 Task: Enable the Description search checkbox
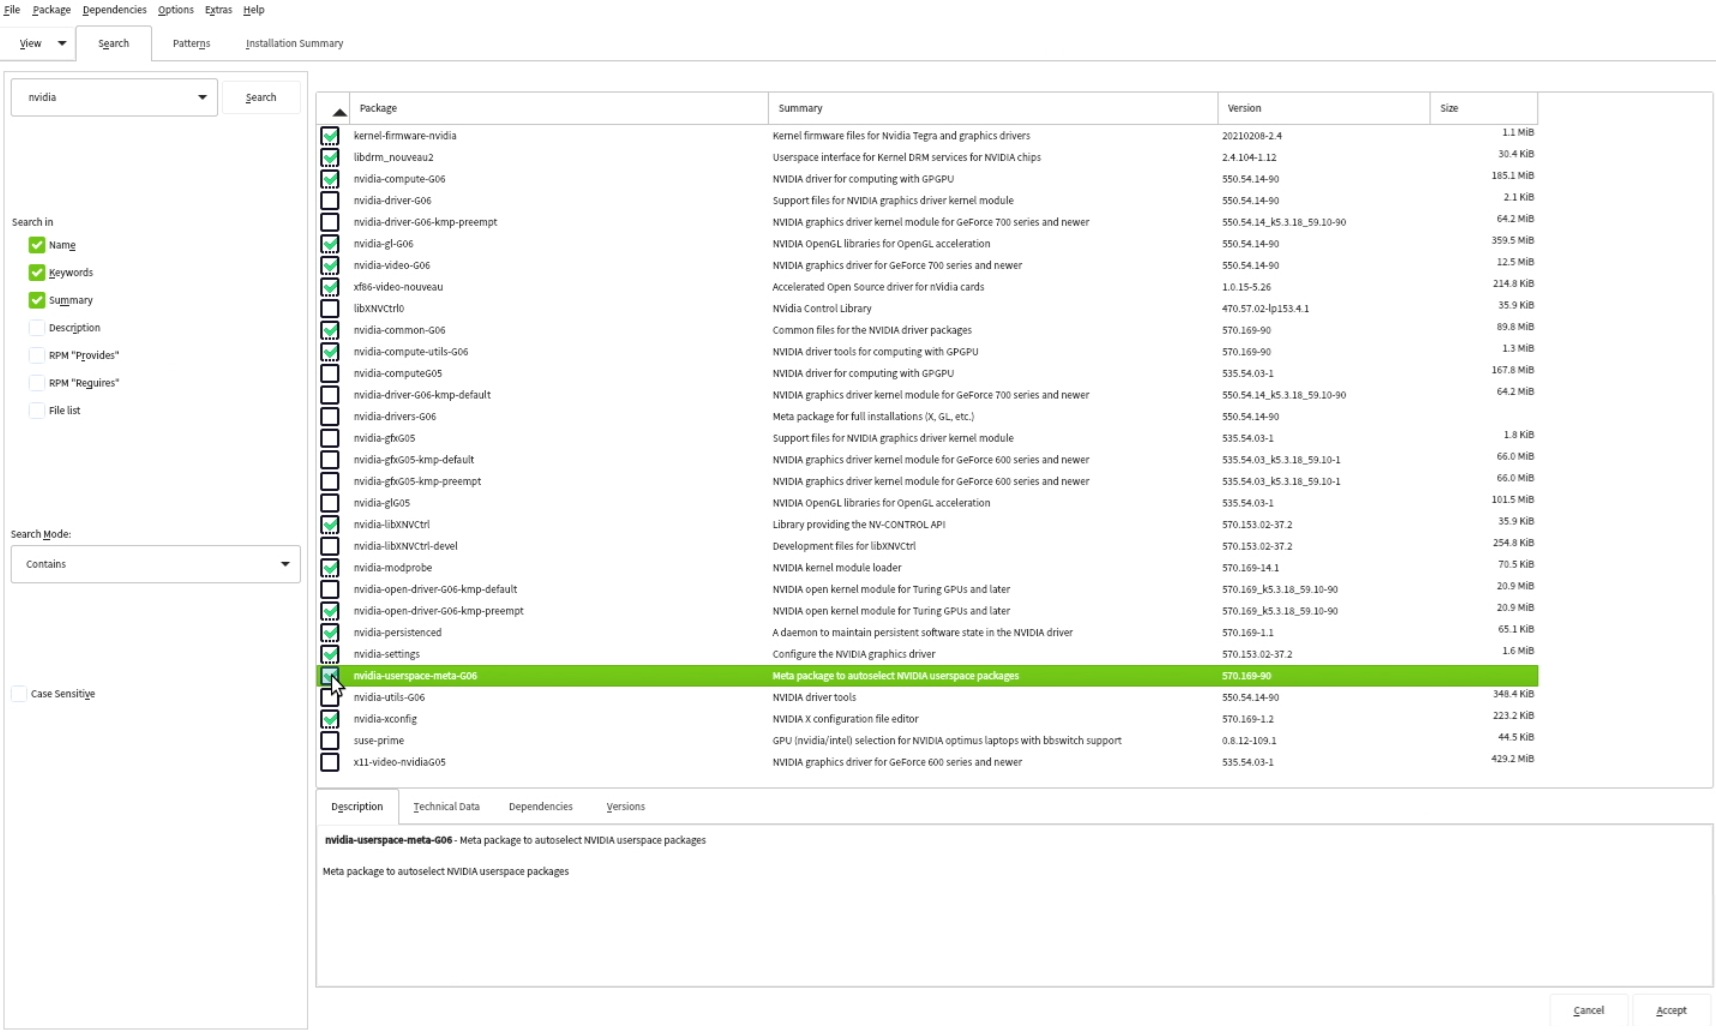click(x=37, y=328)
